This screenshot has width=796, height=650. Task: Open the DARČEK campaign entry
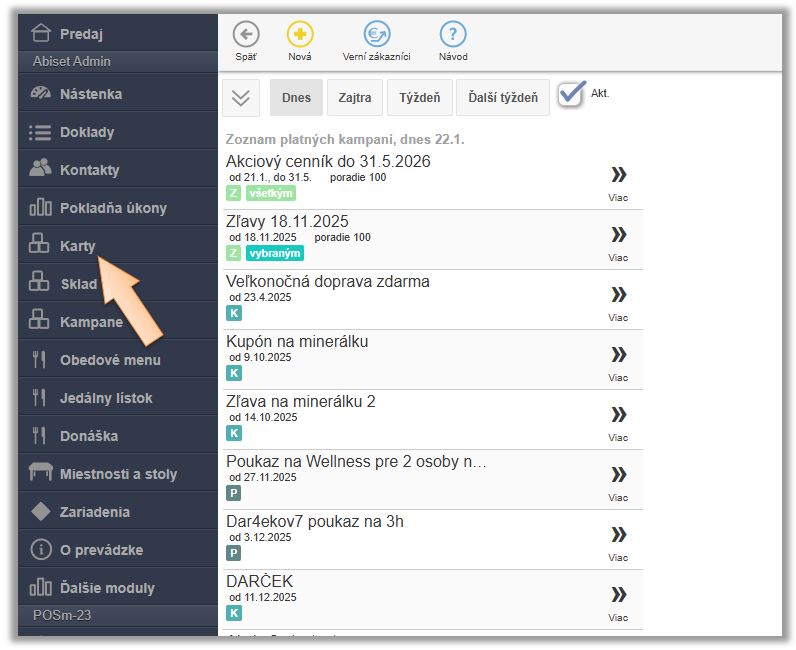[x=260, y=581]
